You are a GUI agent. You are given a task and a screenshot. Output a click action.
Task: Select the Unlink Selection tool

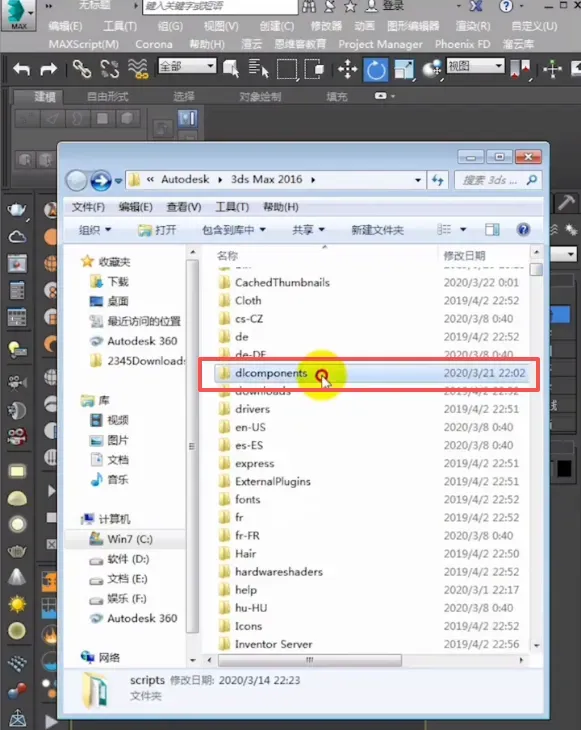(110, 69)
